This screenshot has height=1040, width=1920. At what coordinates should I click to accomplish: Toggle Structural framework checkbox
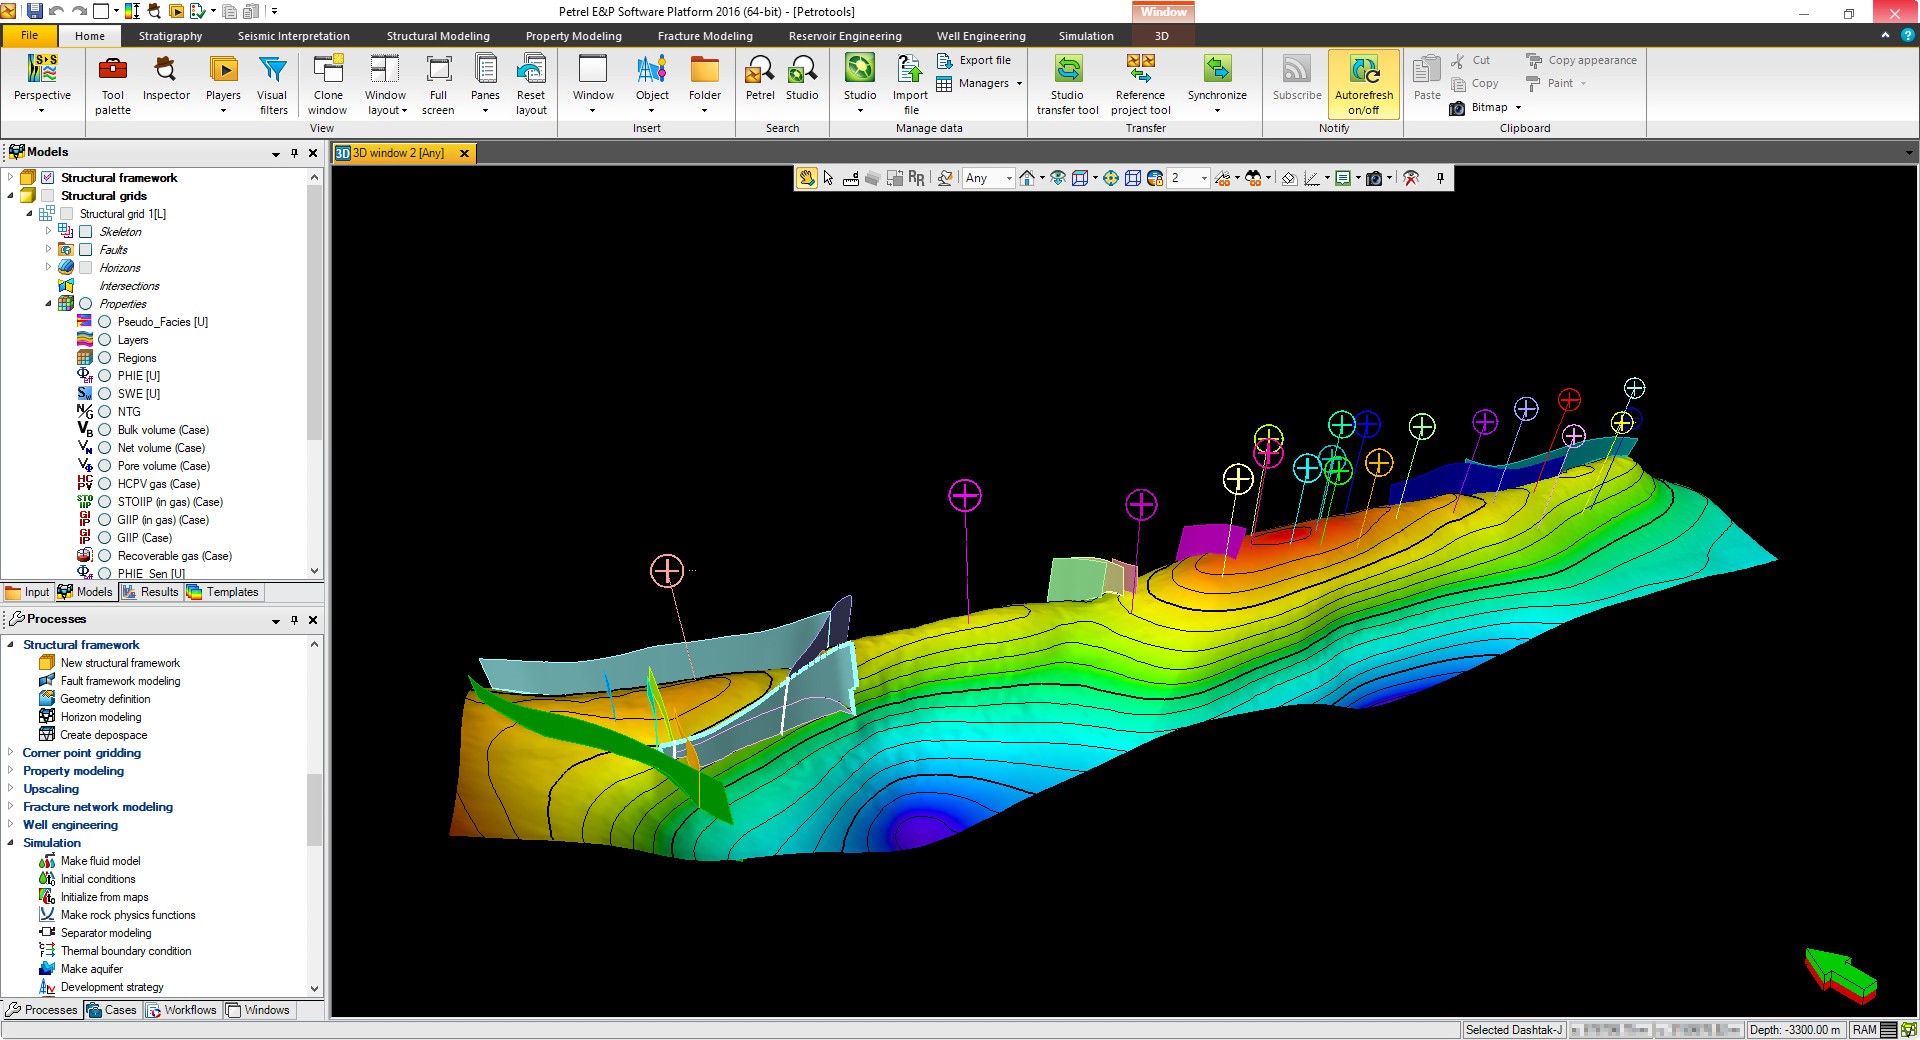[47, 178]
